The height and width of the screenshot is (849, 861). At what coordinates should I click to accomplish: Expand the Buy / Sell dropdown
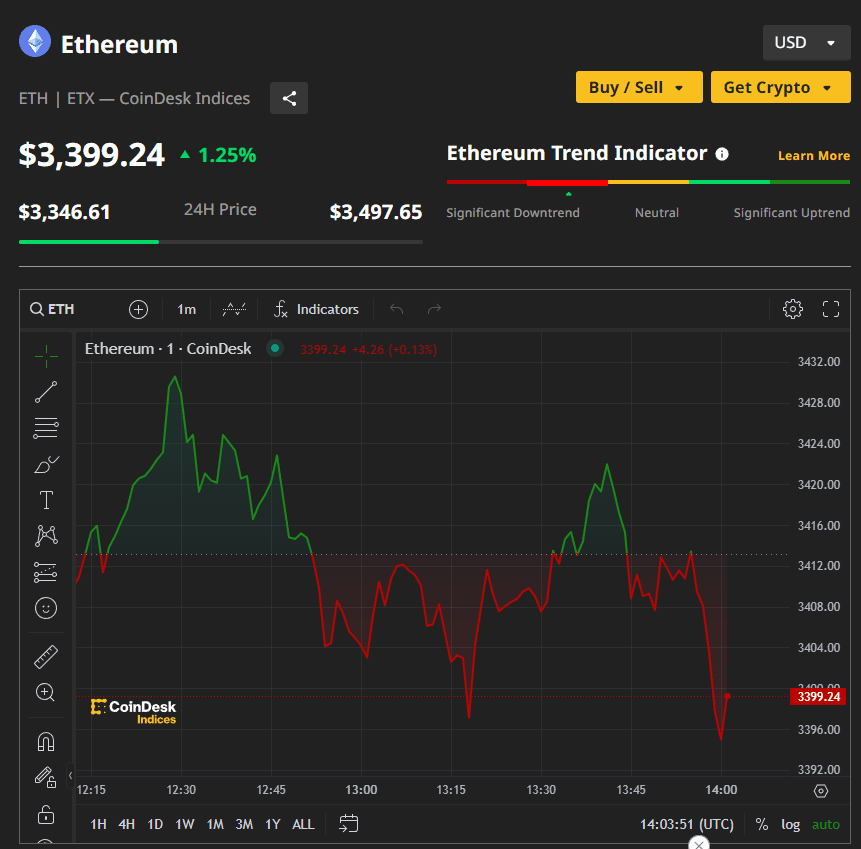point(639,87)
